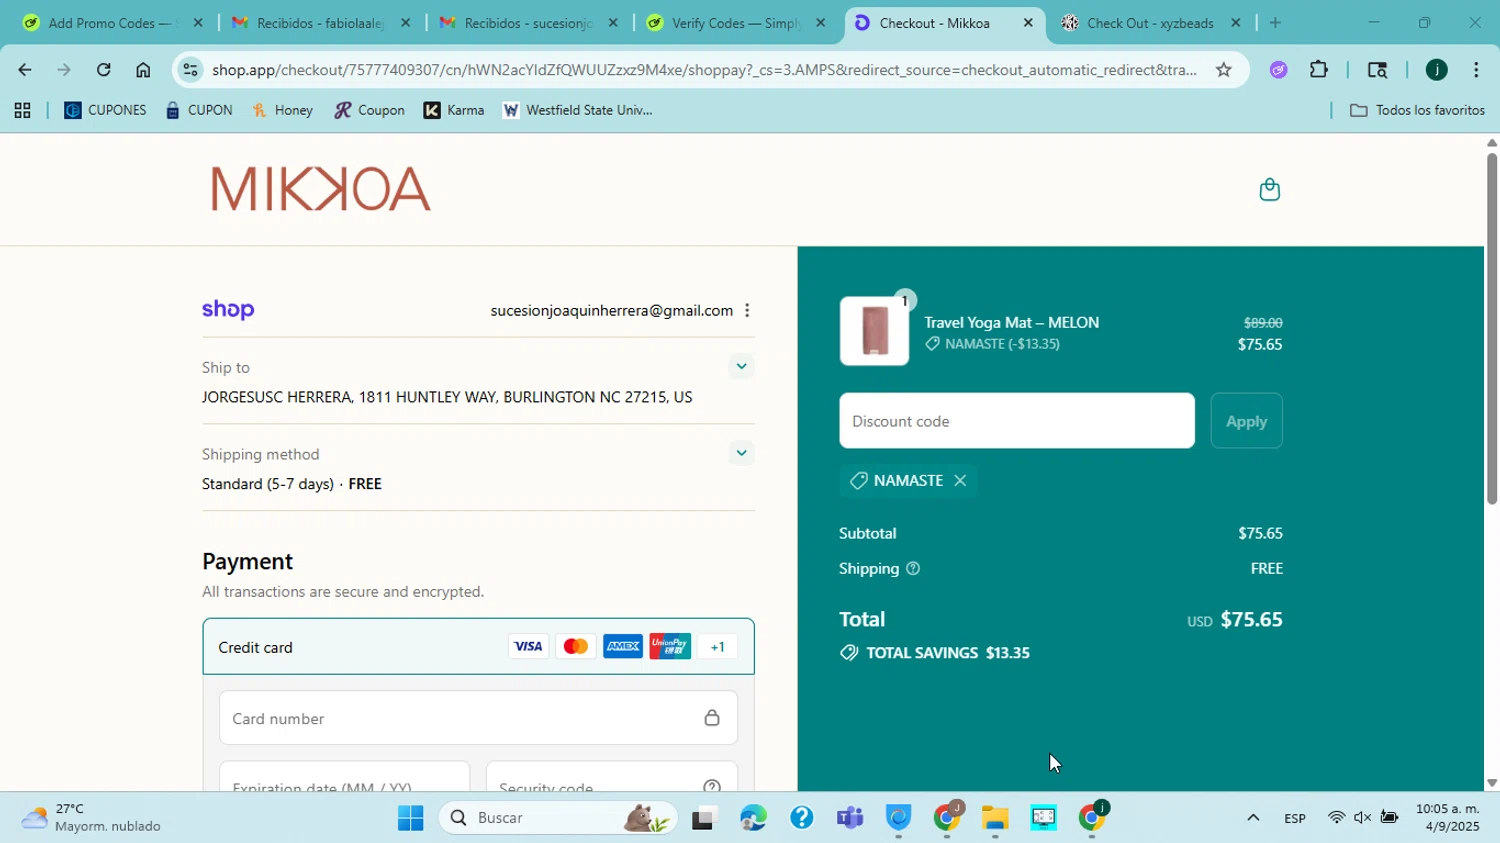
Task: Click the American Express icon
Action: tap(622, 647)
